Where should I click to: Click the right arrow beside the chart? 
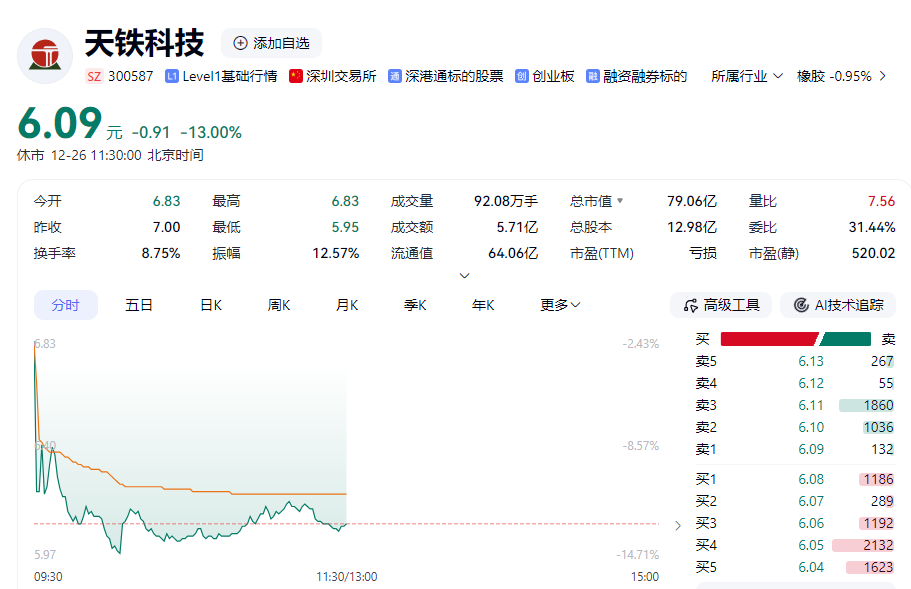click(x=678, y=525)
